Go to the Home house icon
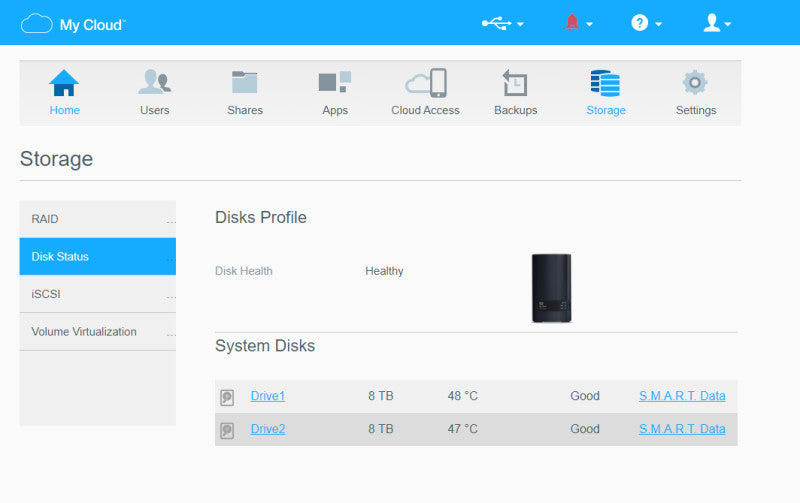The image size is (800, 503). coord(64,83)
